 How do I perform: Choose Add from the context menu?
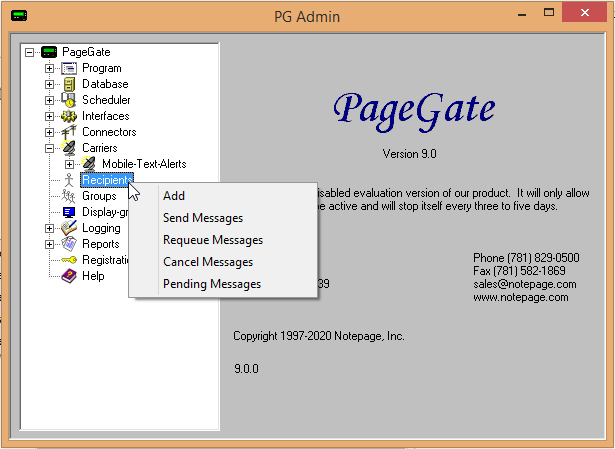tap(223, 196)
